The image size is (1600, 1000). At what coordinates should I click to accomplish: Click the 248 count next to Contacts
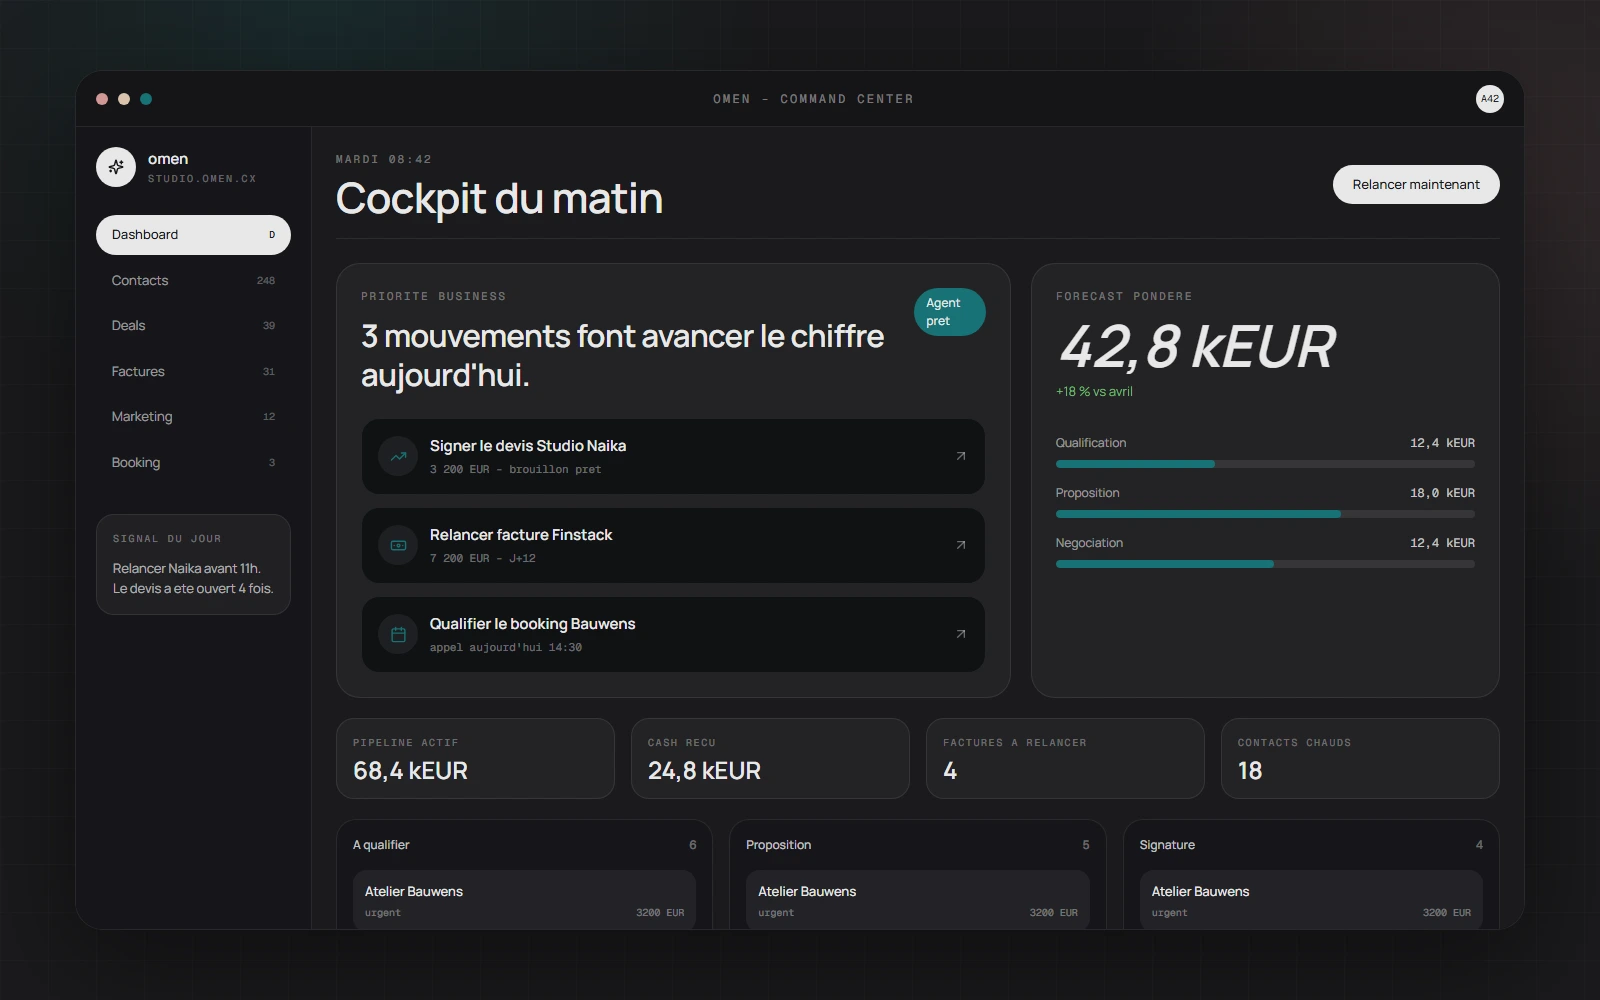point(266,280)
